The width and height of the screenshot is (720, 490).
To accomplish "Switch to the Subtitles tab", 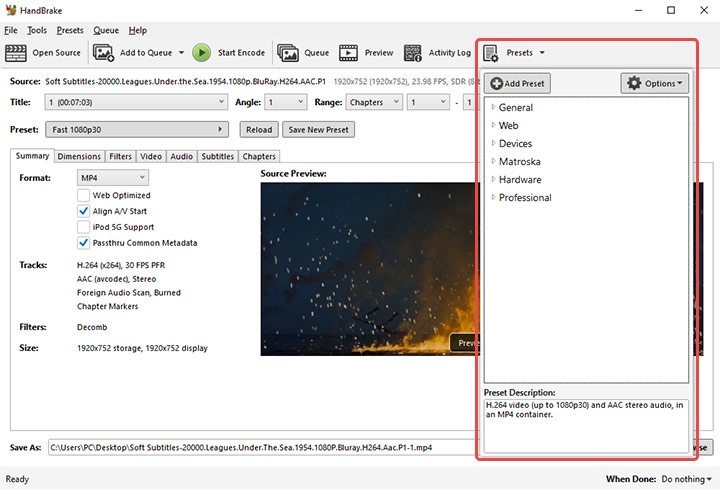I will coord(218,157).
